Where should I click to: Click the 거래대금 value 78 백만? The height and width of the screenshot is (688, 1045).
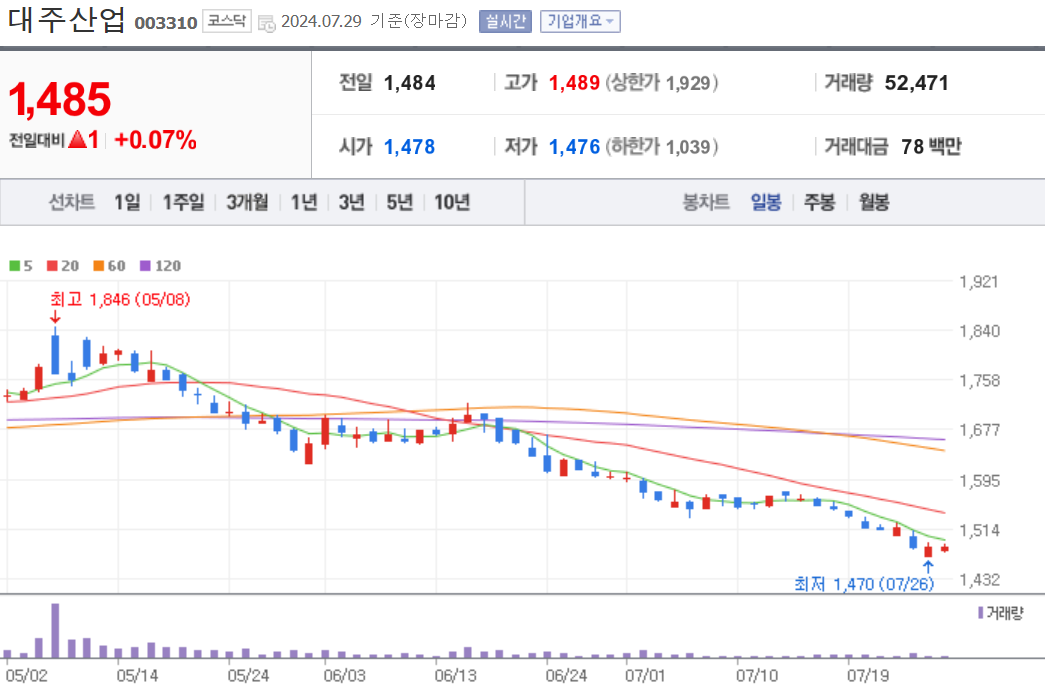[931, 147]
